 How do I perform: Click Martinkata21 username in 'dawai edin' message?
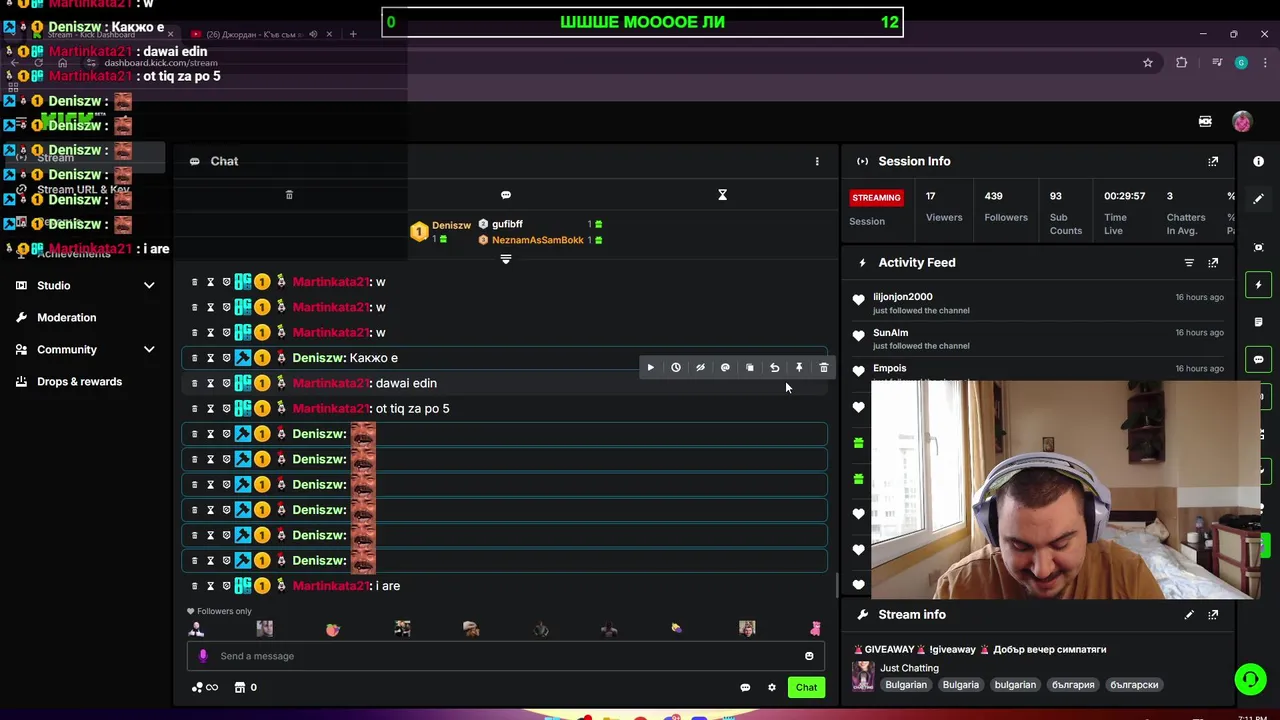click(x=331, y=383)
